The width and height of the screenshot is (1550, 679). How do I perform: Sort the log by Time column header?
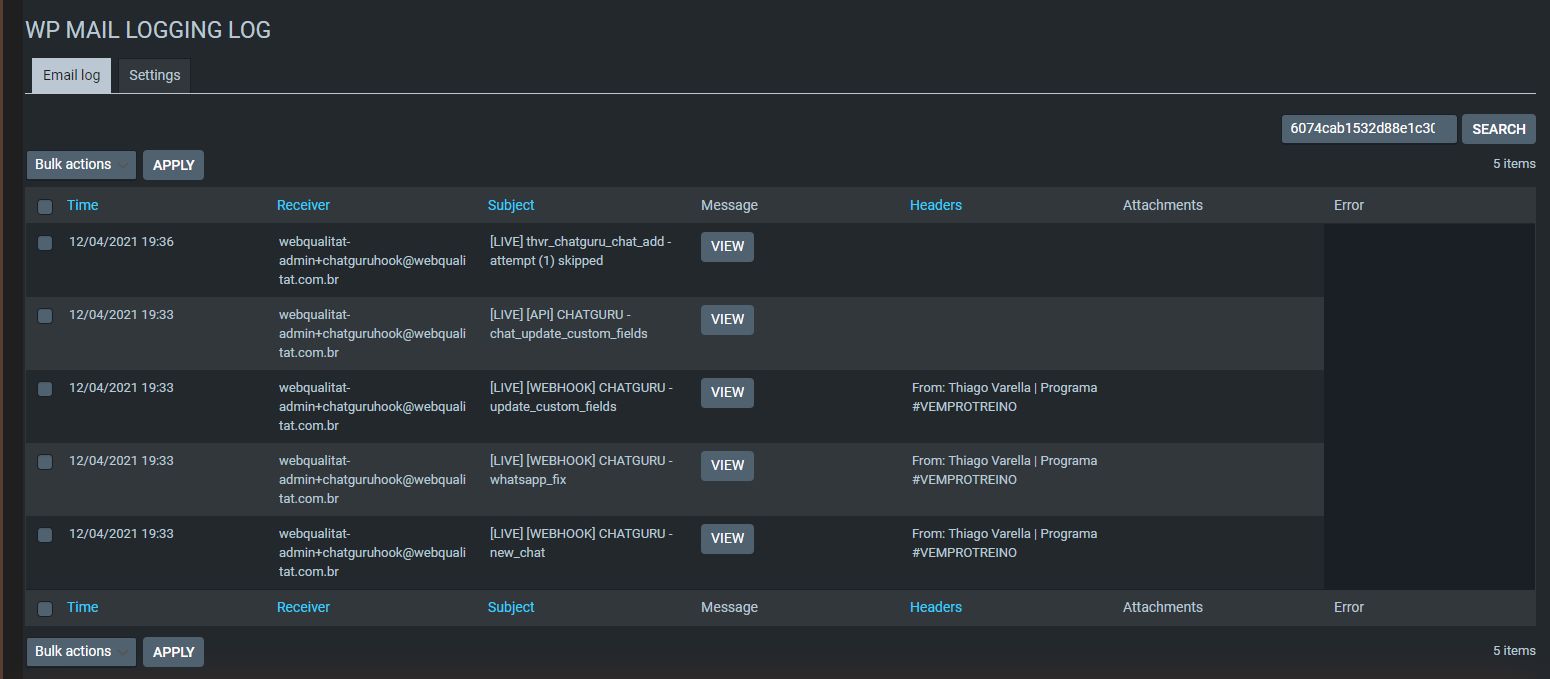[82, 205]
